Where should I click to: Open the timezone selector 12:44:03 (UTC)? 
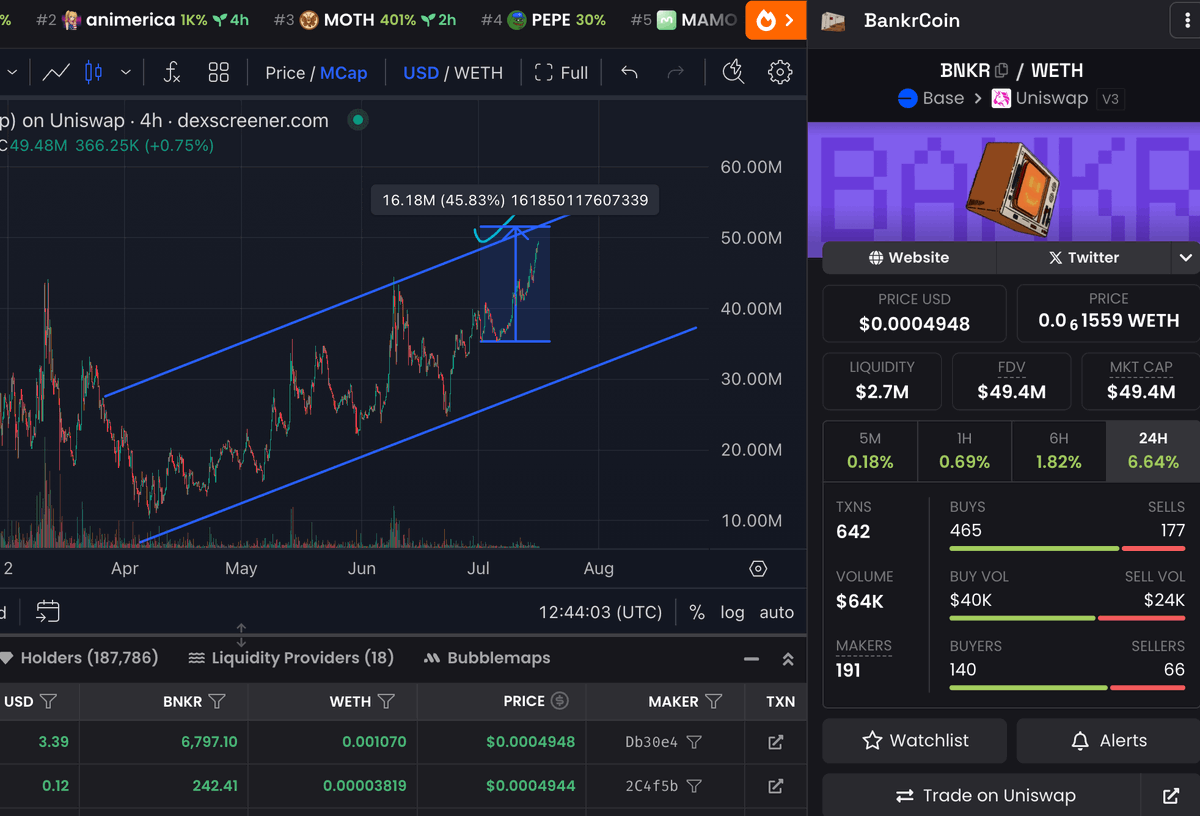point(600,612)
